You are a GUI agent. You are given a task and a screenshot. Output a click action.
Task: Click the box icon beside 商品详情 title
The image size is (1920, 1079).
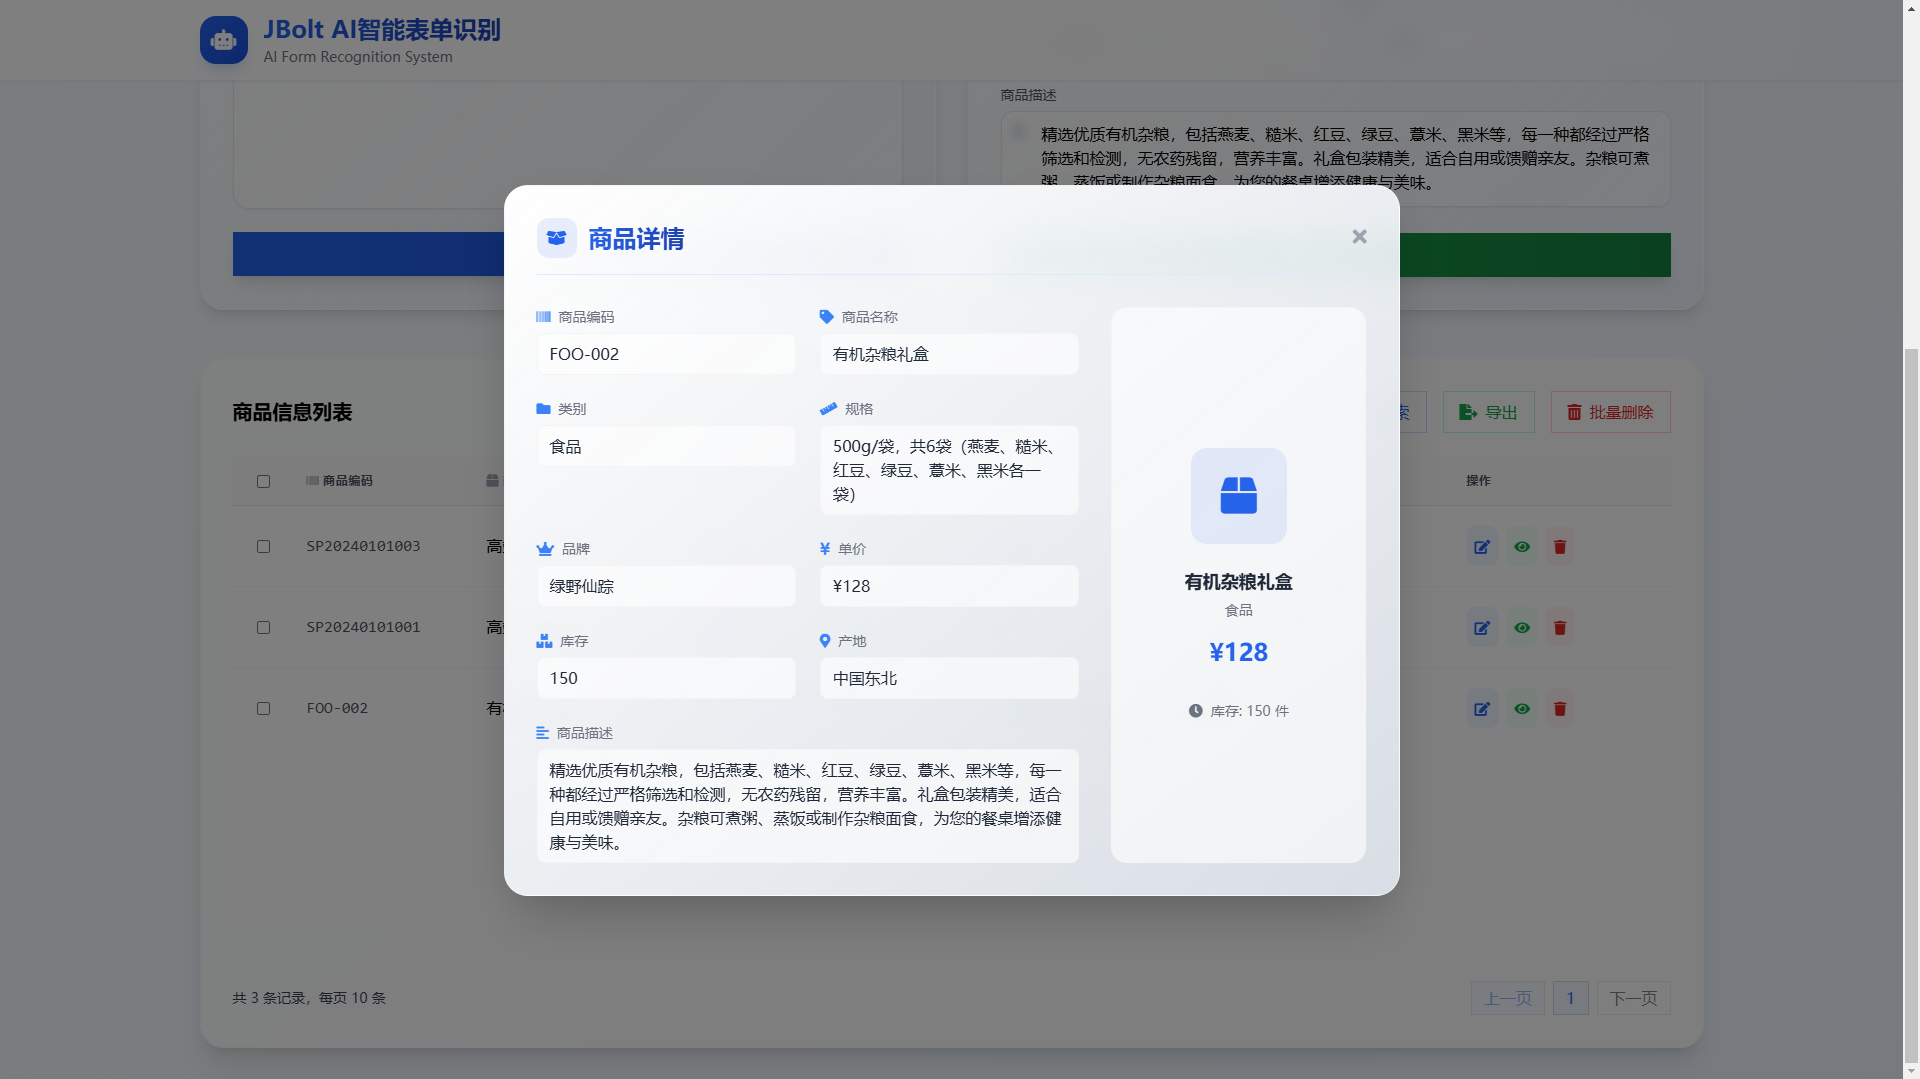(x=556, y=238)
